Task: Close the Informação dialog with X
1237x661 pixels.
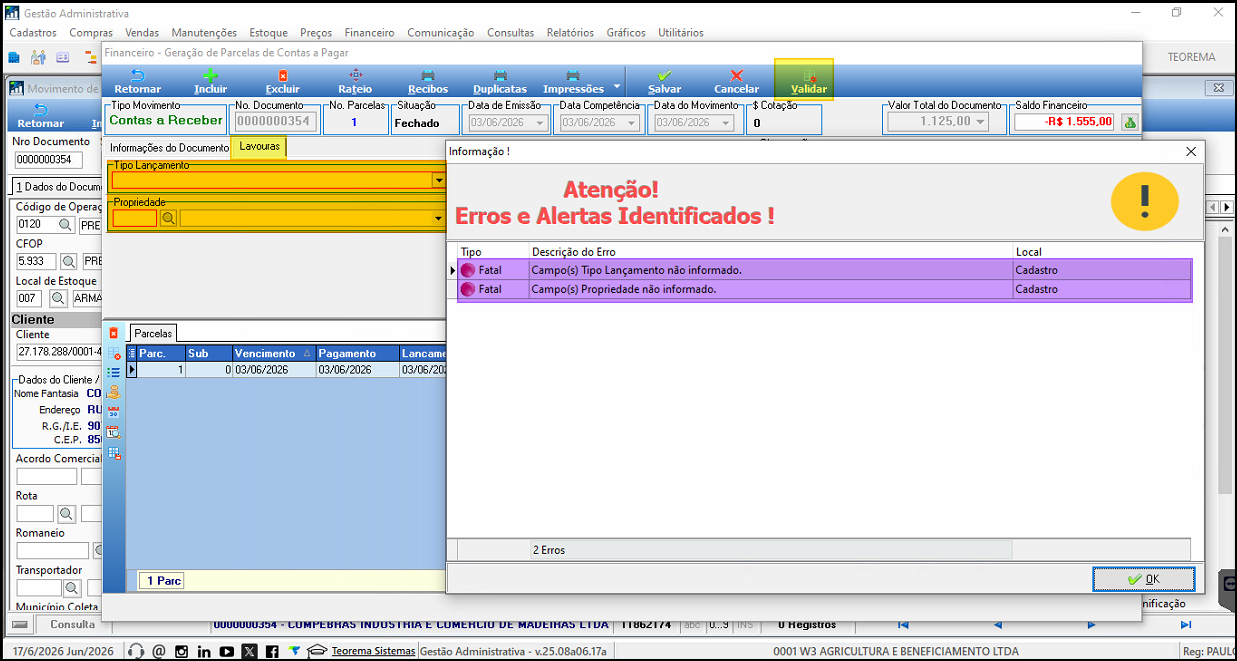Action: [x=1190, y=152]
